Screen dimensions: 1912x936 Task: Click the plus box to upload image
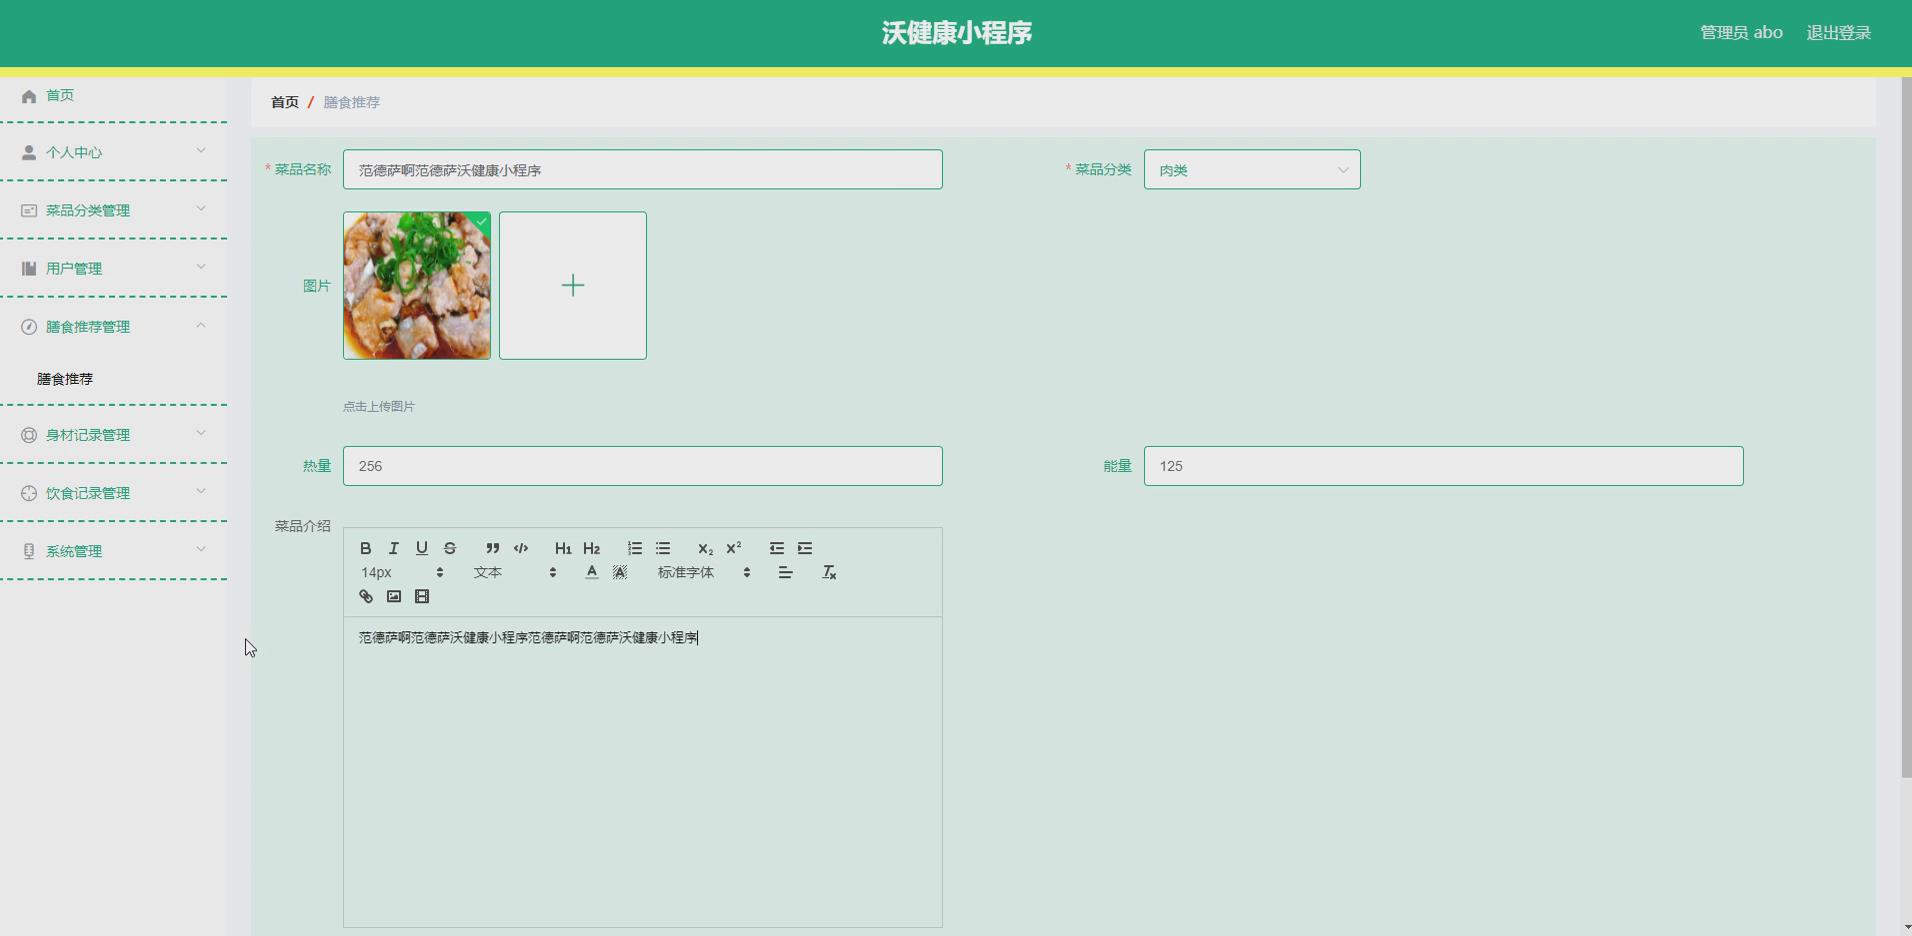tap(573, 285)
